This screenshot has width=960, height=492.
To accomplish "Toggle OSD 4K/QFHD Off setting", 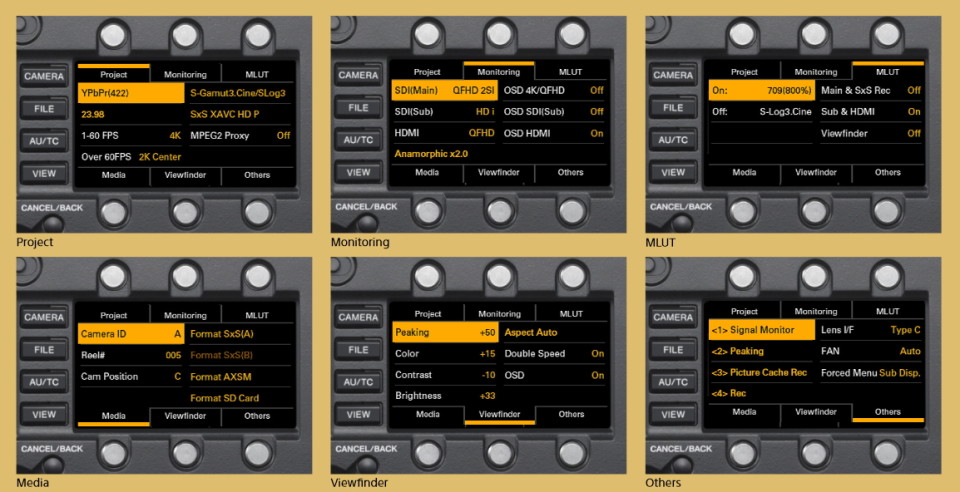I will click(553, 91).
